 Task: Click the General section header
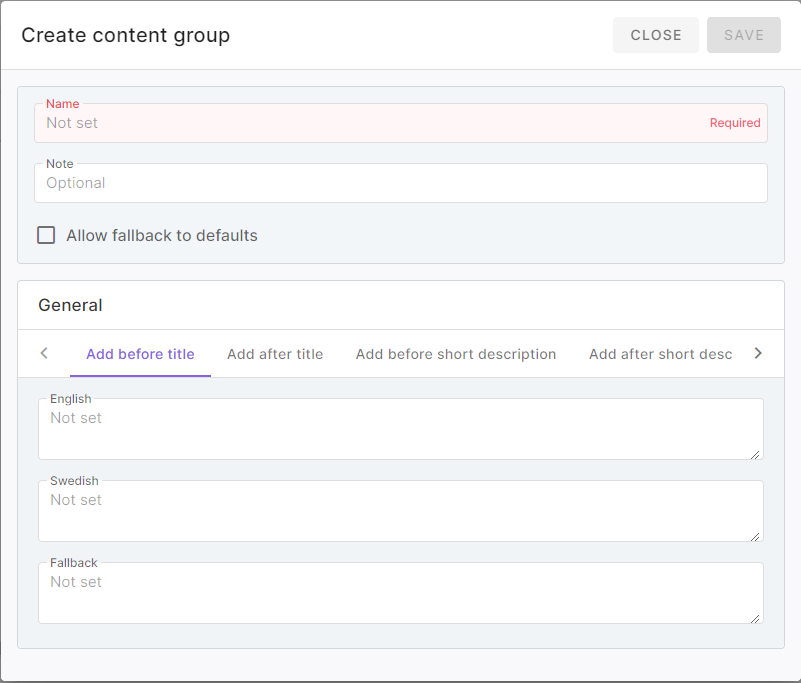(70, 305)
